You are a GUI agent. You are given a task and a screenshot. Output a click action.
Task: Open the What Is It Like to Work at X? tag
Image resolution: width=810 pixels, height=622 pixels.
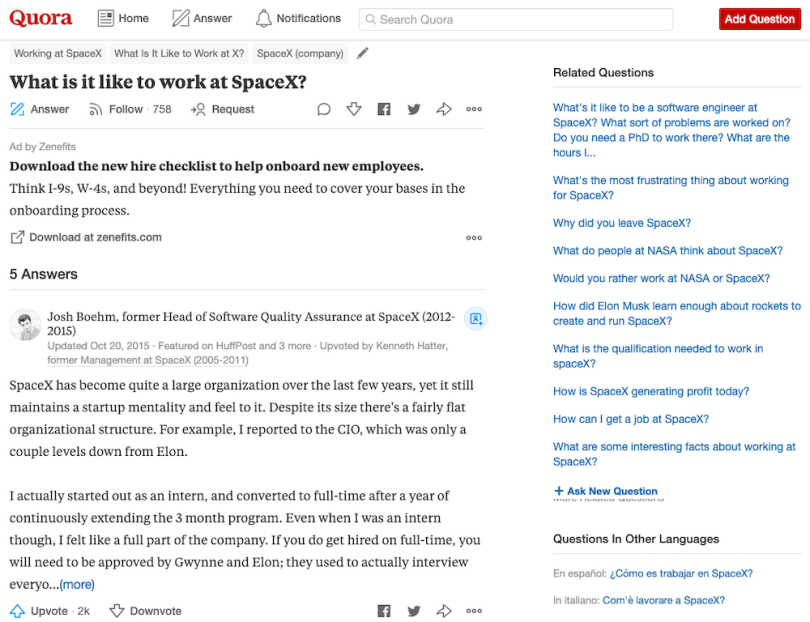click(x=179, y=54)
